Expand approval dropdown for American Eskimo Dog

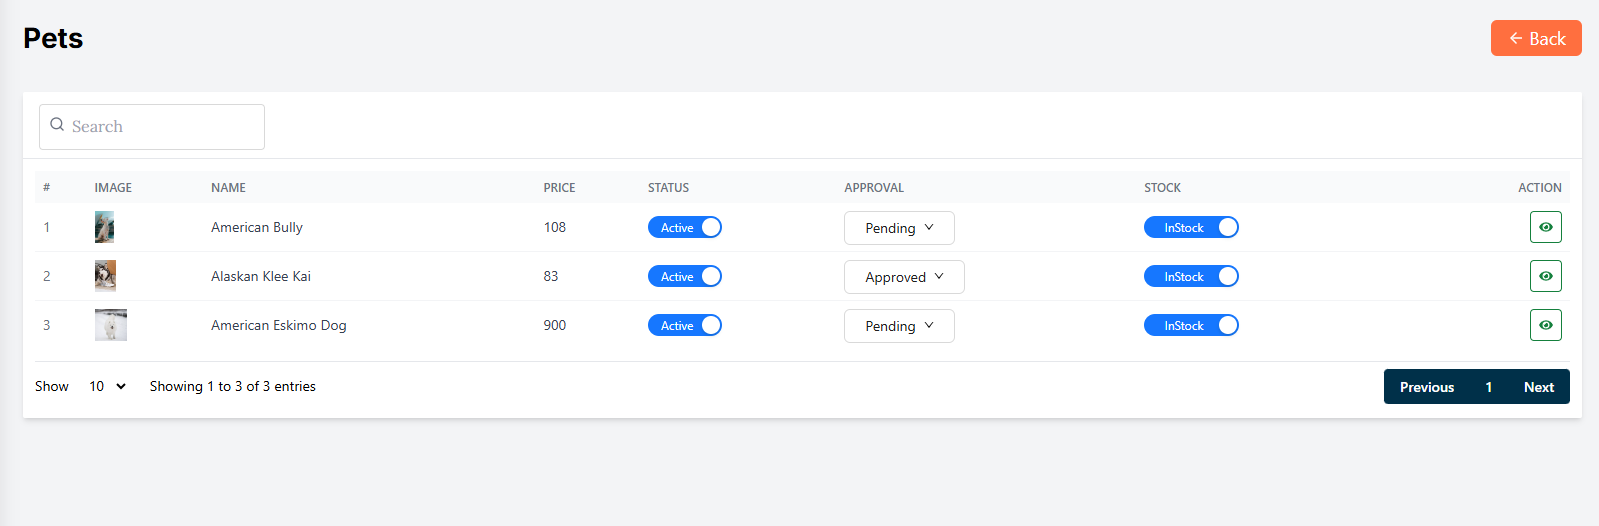click(899, 326)
